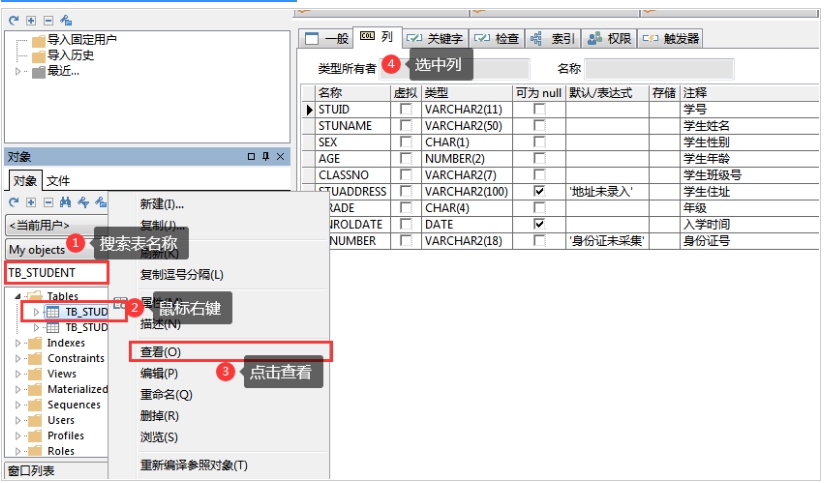Switch to the 文件 tab in browser
This screenshot has width=825, height=483.
tap(58, 181)
